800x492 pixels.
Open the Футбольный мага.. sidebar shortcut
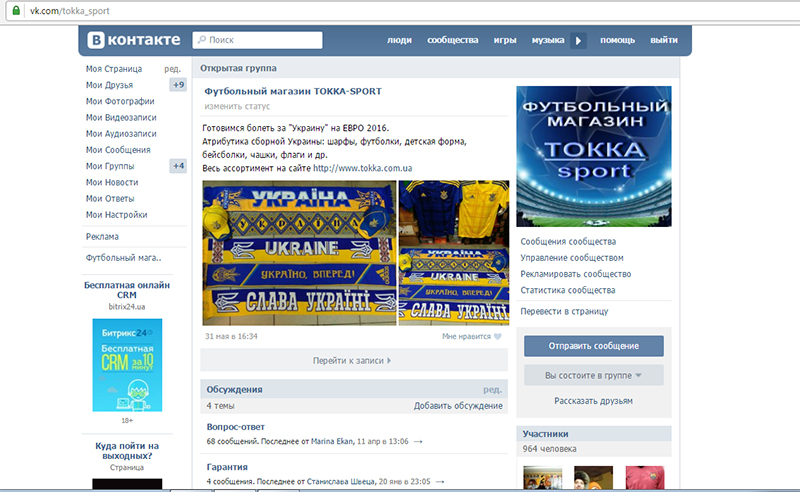[123, 258]
